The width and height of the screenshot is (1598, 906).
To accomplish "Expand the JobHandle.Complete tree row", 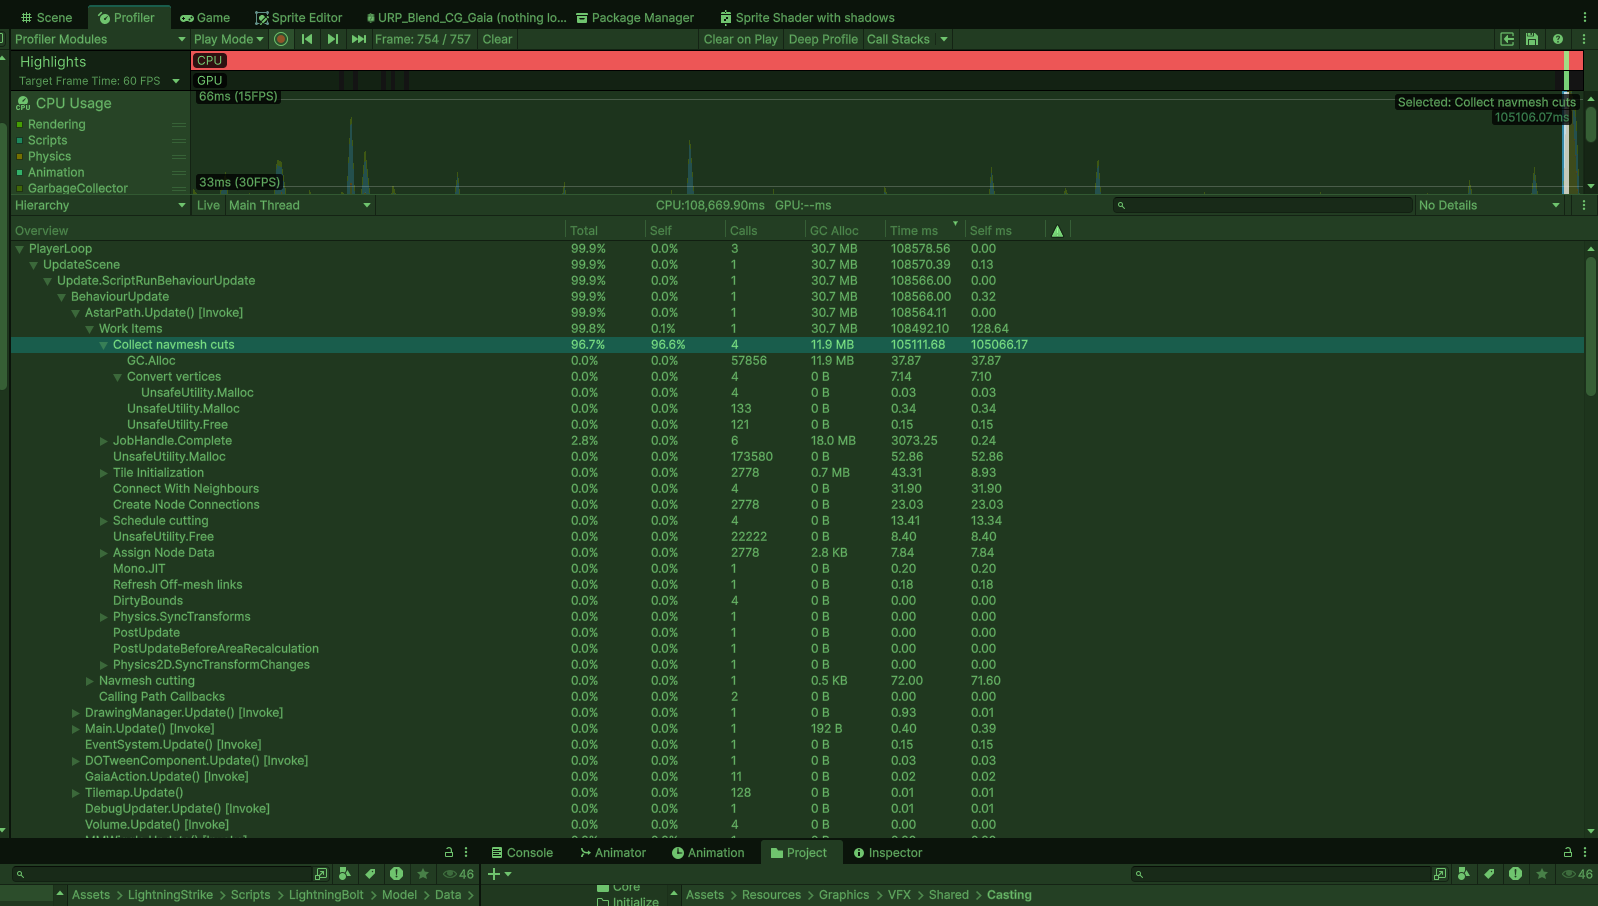I will 103,441.
